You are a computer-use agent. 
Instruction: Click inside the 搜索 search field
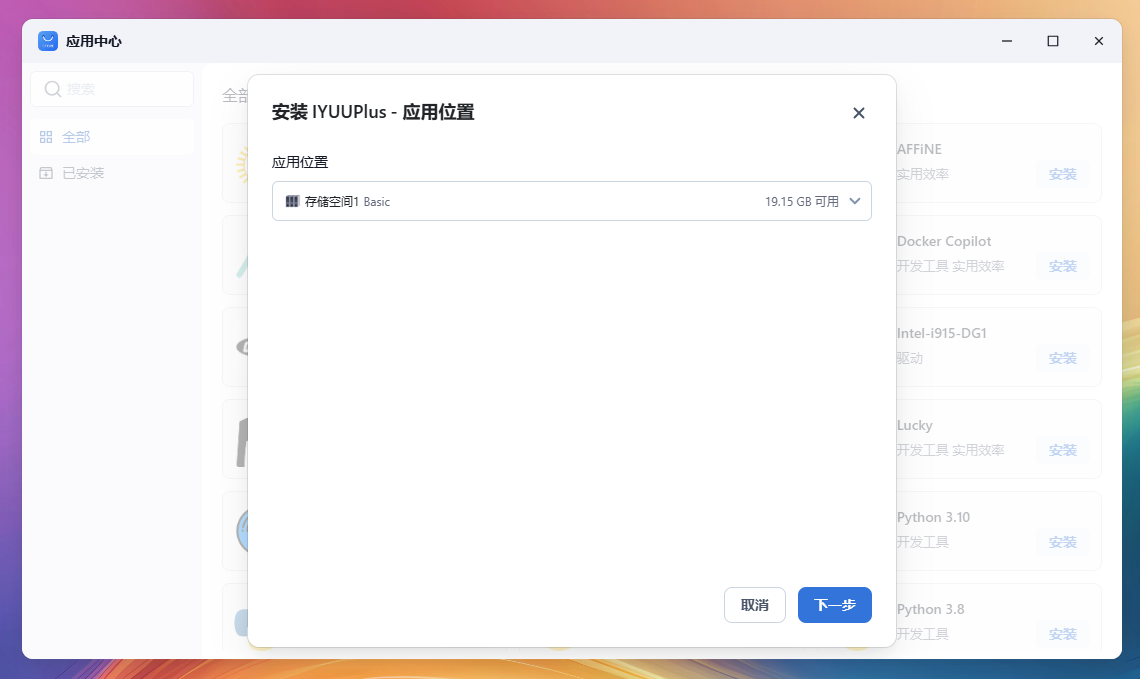(112, 89)
